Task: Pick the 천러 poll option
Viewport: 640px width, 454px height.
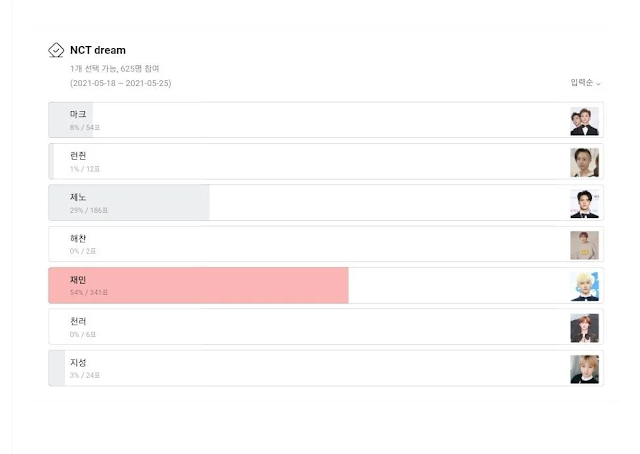Action: point(300,327)
